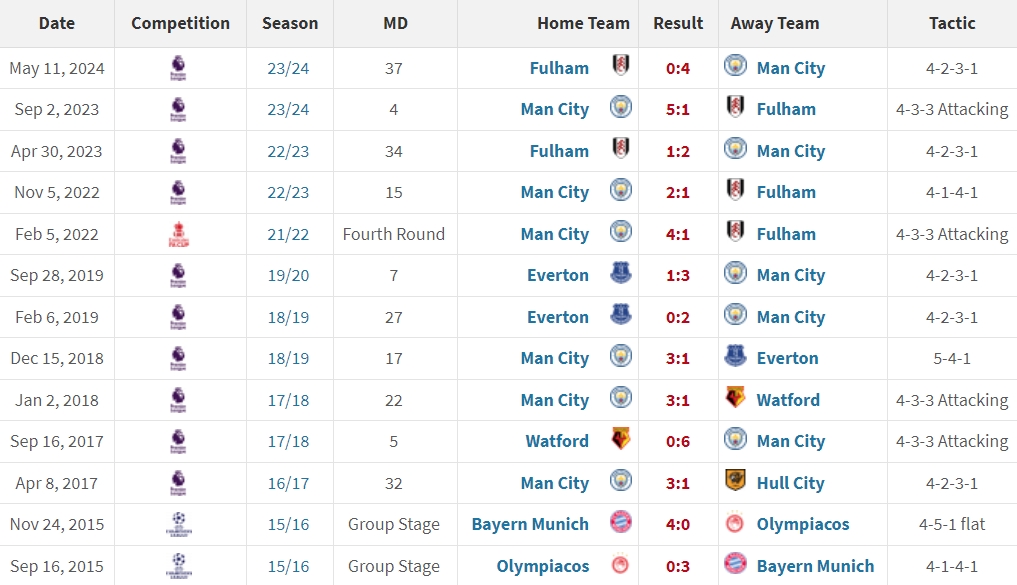Image resolution: width=1017 pixels, height=585 pixels.
Task: Open Olympiacos home team link on Sep 16, 2015
Action: (x=543, y=566)
